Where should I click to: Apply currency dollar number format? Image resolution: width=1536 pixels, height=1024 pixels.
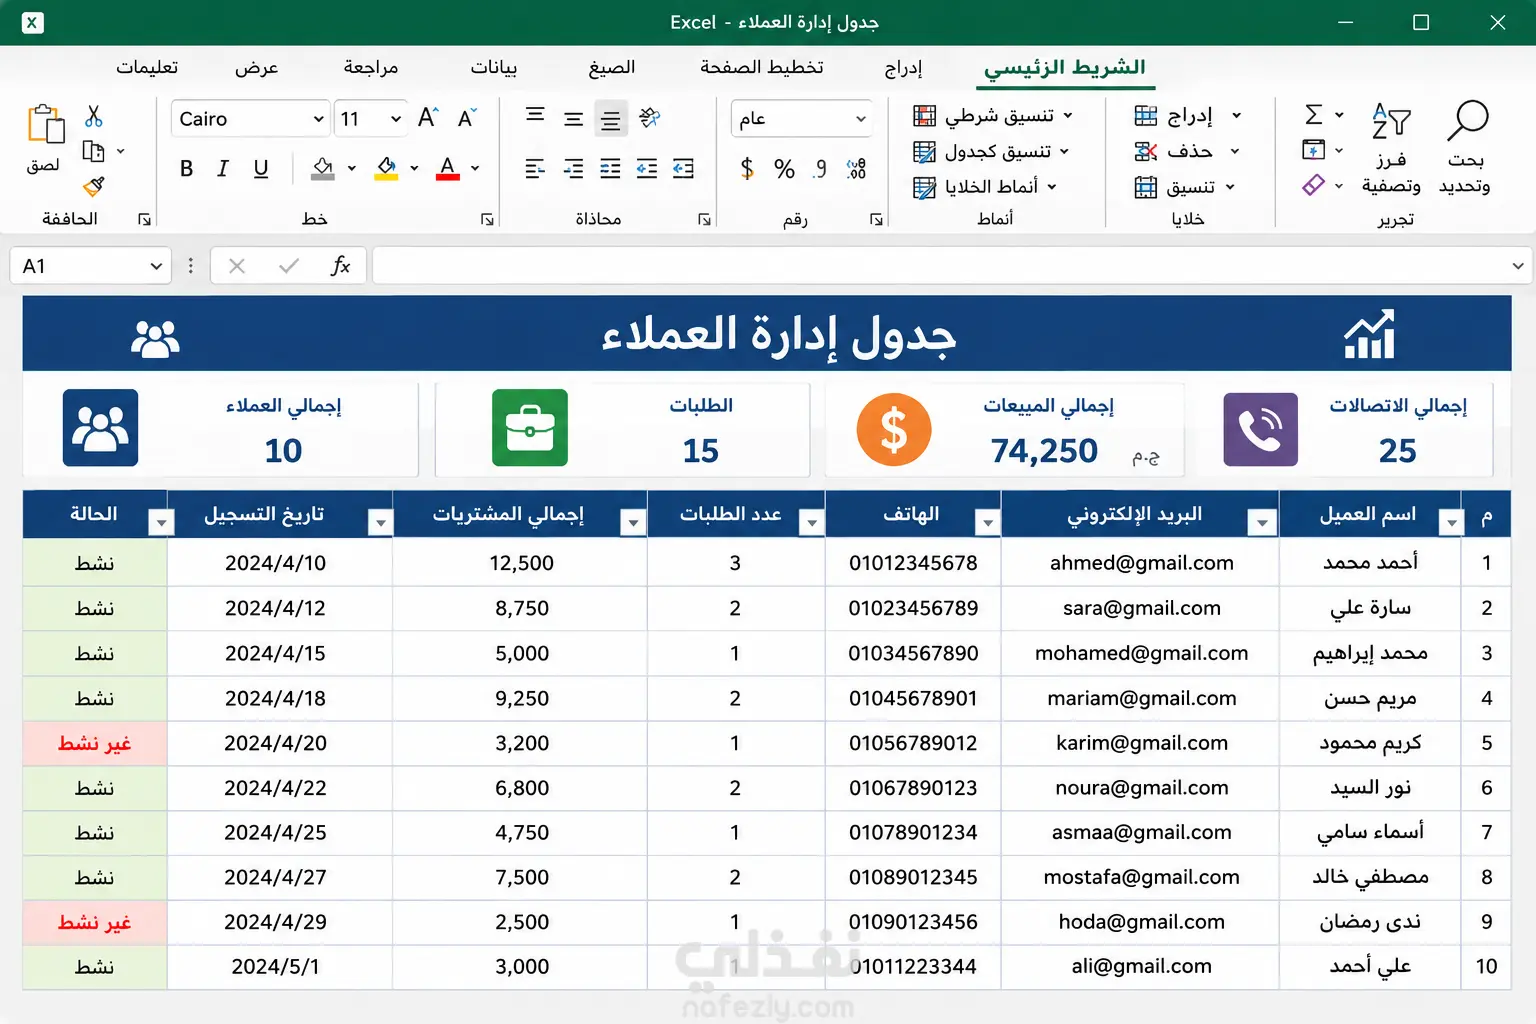tap(746, 169)
